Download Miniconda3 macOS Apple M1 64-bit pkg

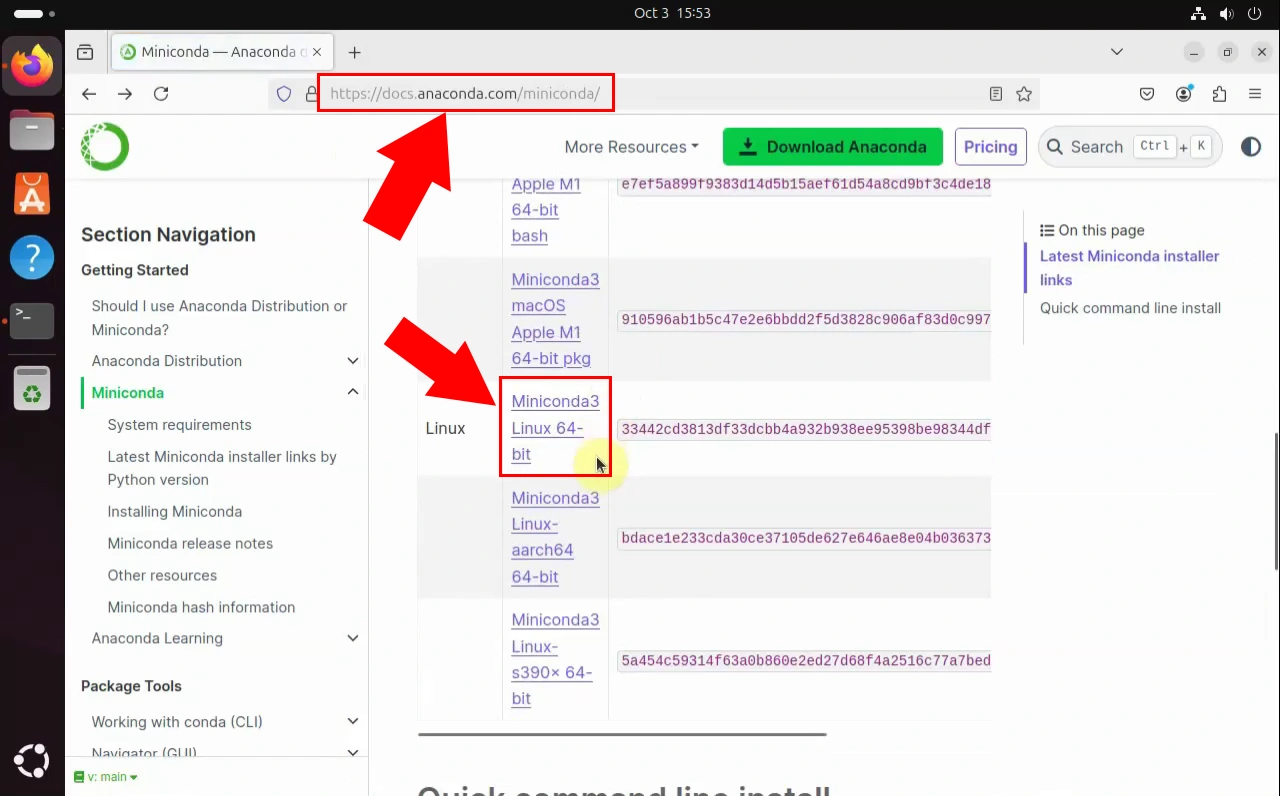[x=555, y=319]
